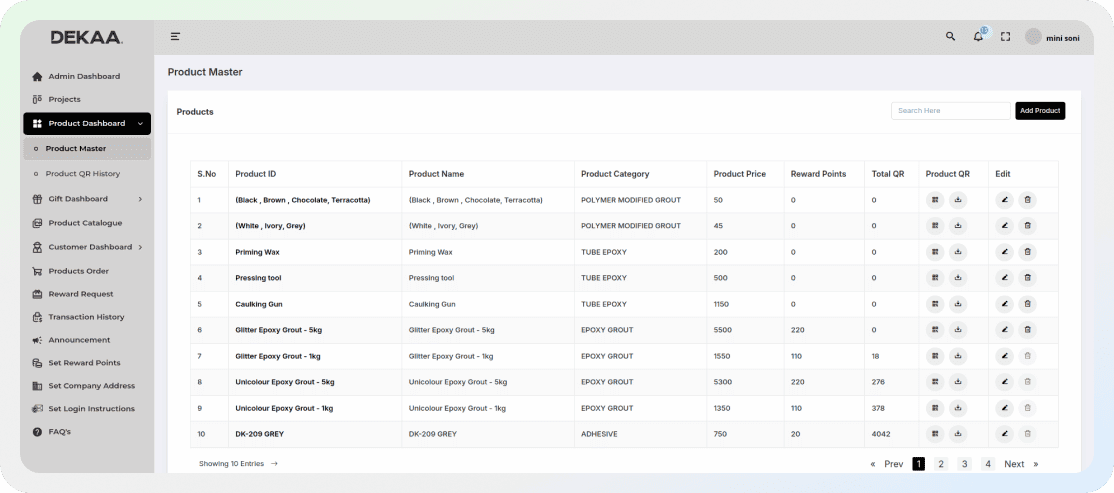The width and height of the screenshot is (1114, 493).
Task: Jump to last page double chevron
Action: click(1036, 464)
